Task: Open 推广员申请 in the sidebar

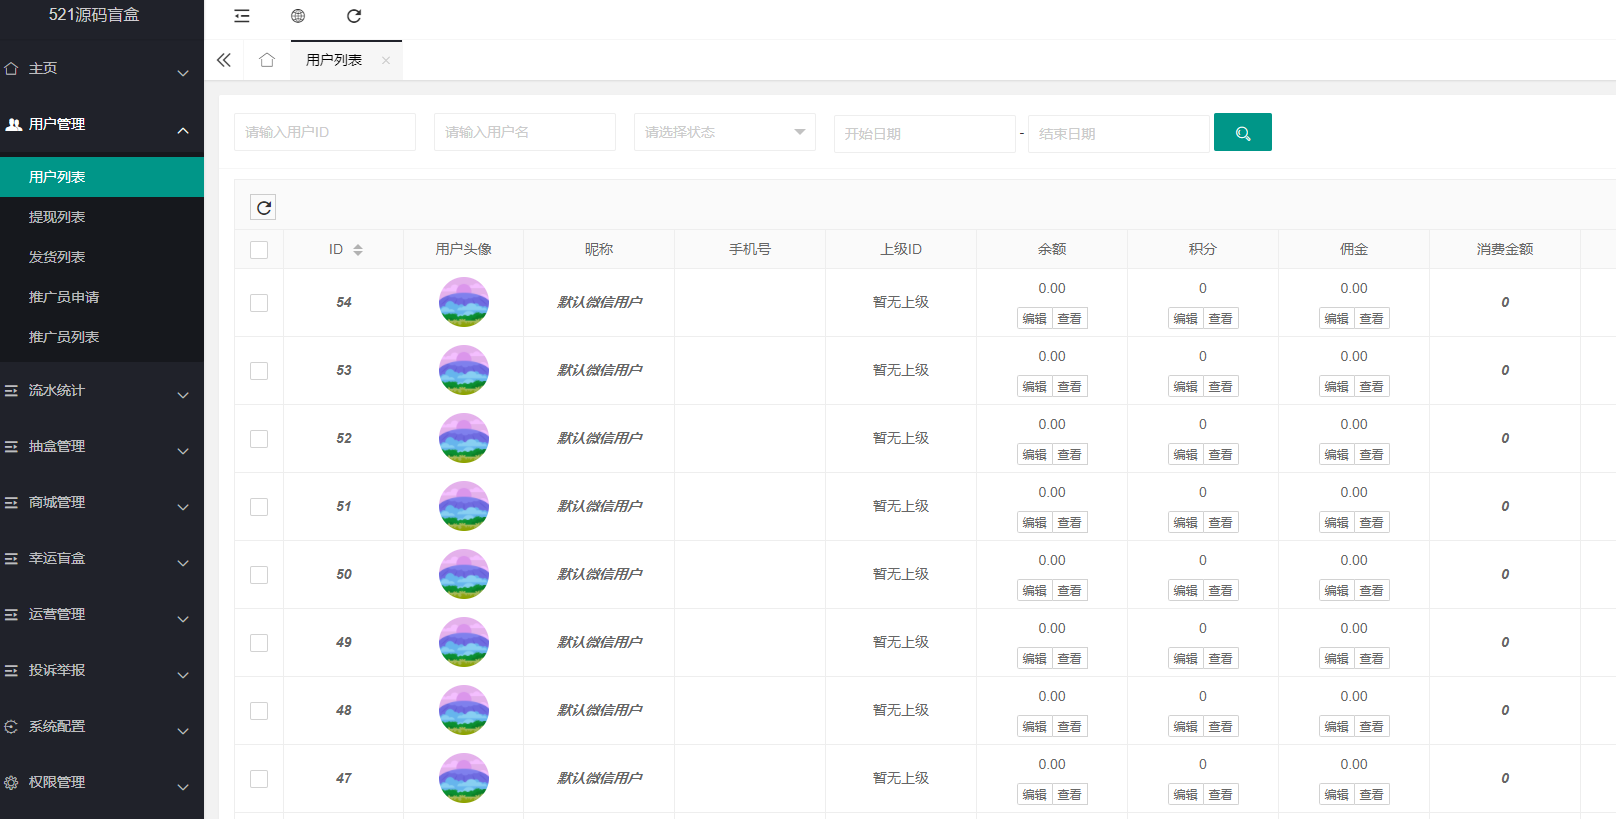Action: pyautogui.click(x=64, y=297)
